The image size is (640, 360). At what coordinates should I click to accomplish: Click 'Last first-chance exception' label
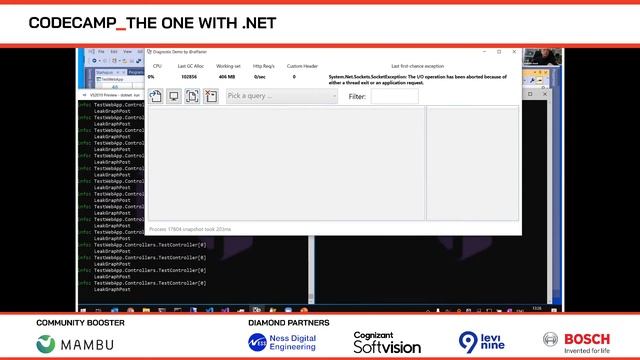(x=418, y=66)
